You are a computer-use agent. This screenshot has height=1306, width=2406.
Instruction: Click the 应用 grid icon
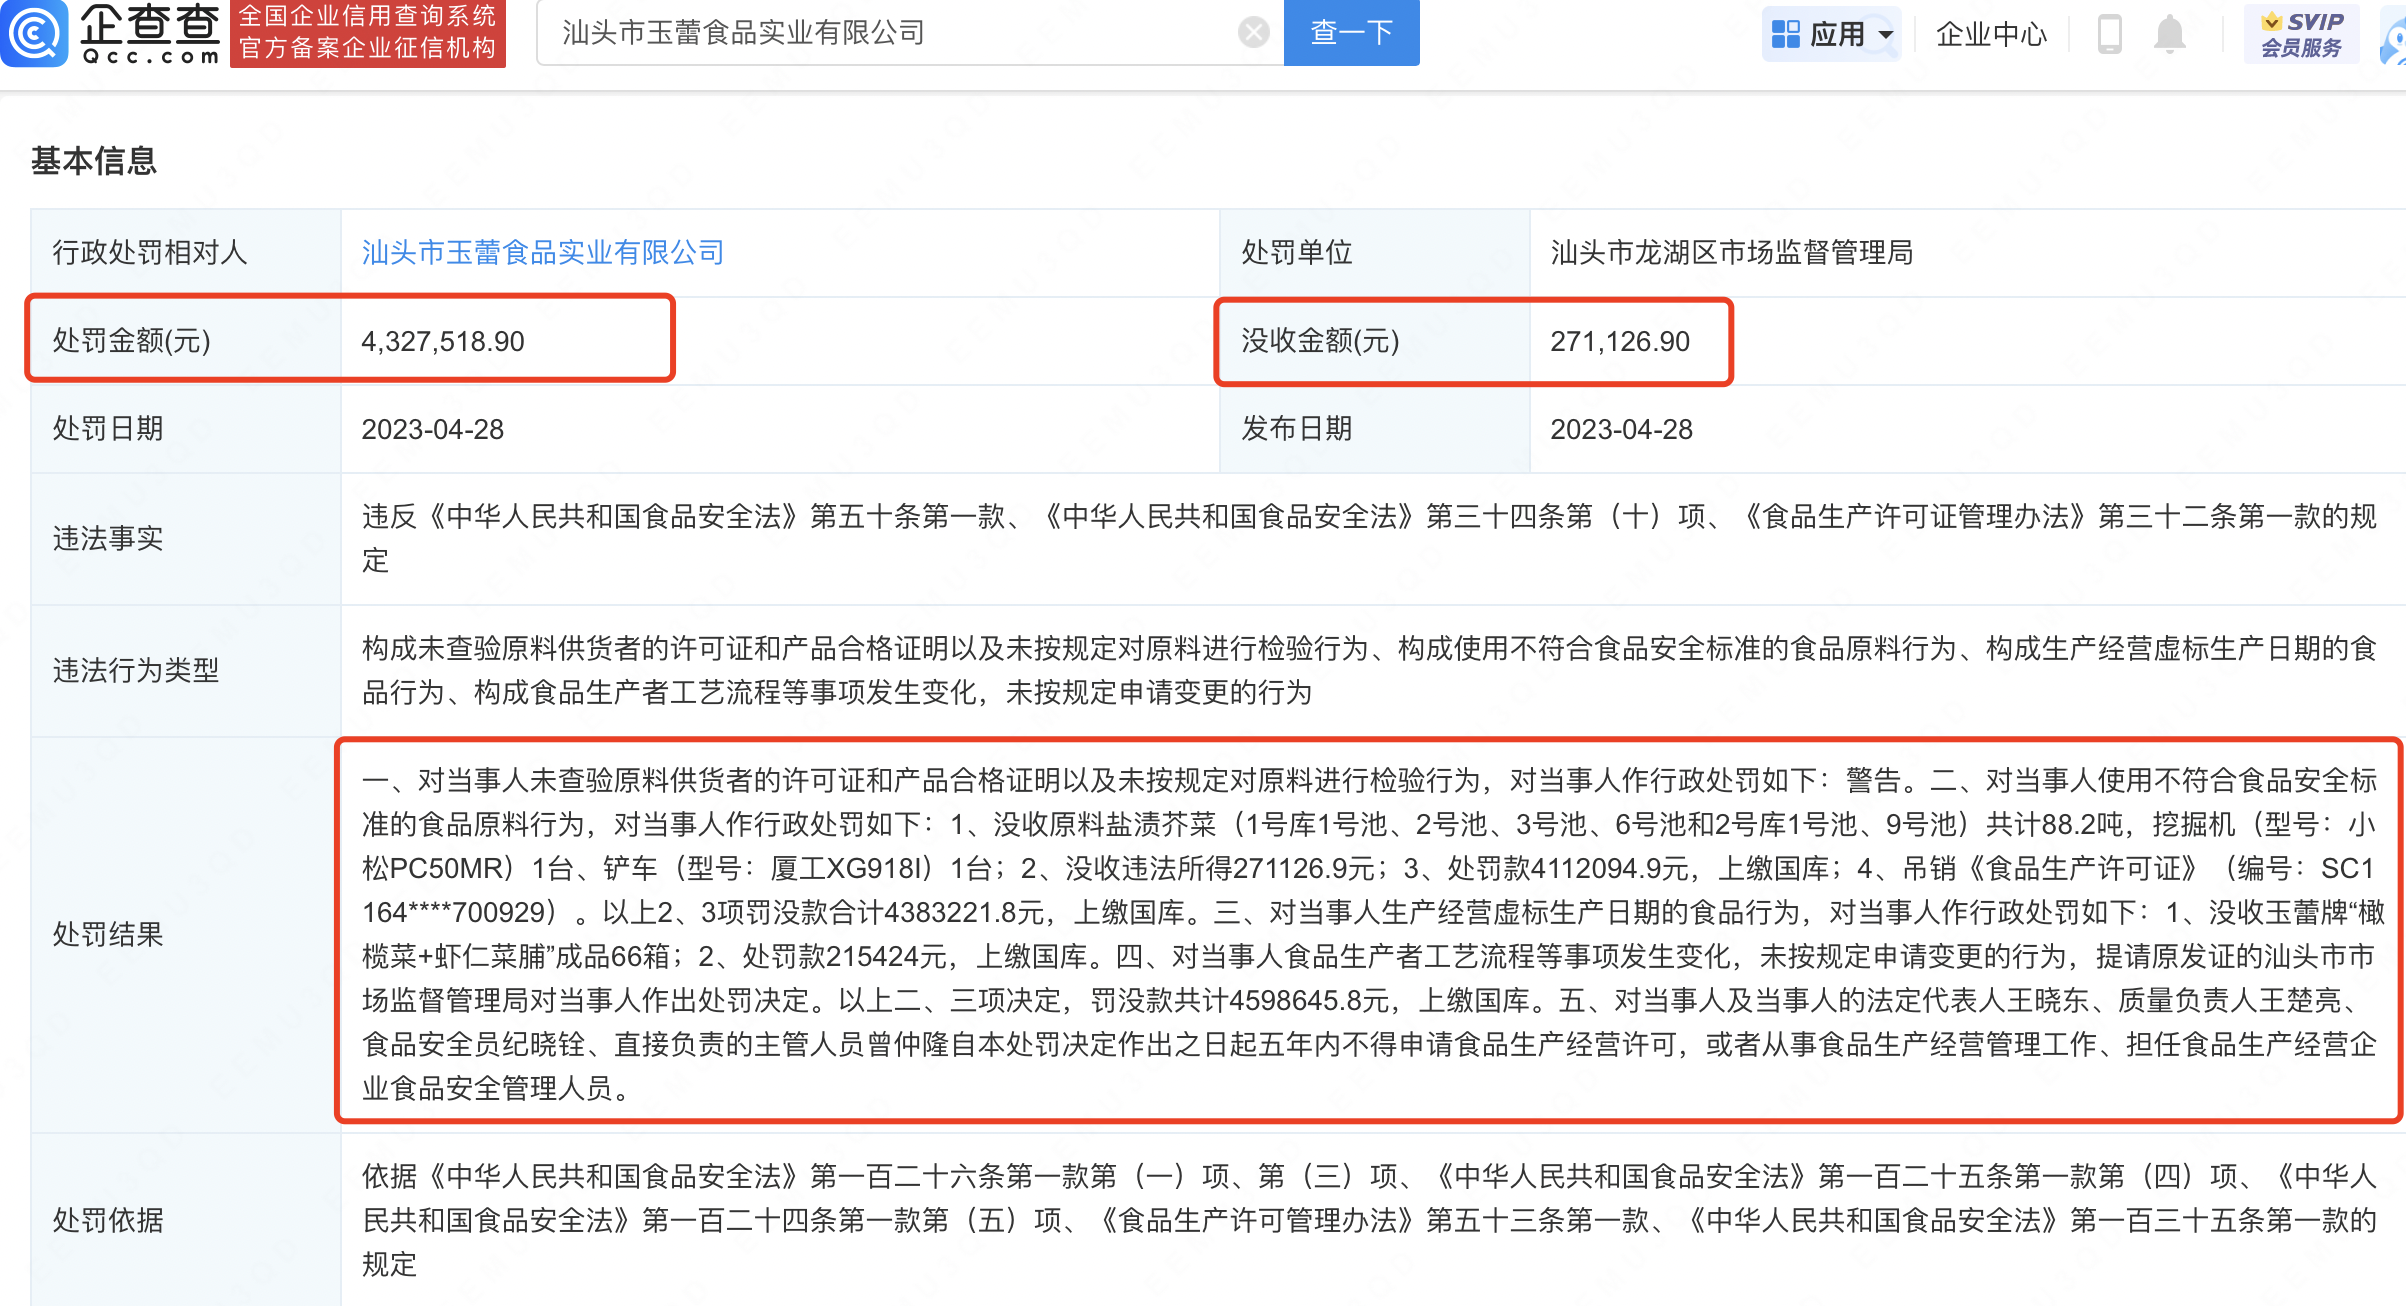(1785, 34)
